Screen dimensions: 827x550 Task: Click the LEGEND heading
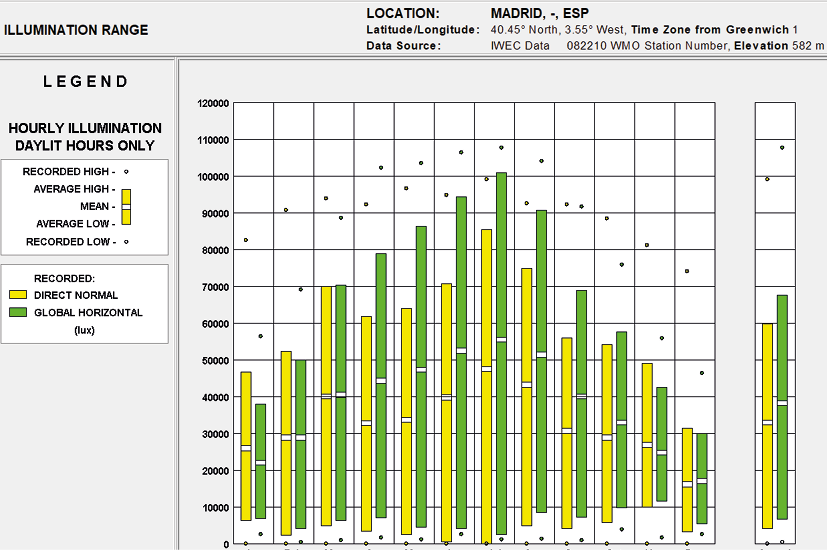85,82
